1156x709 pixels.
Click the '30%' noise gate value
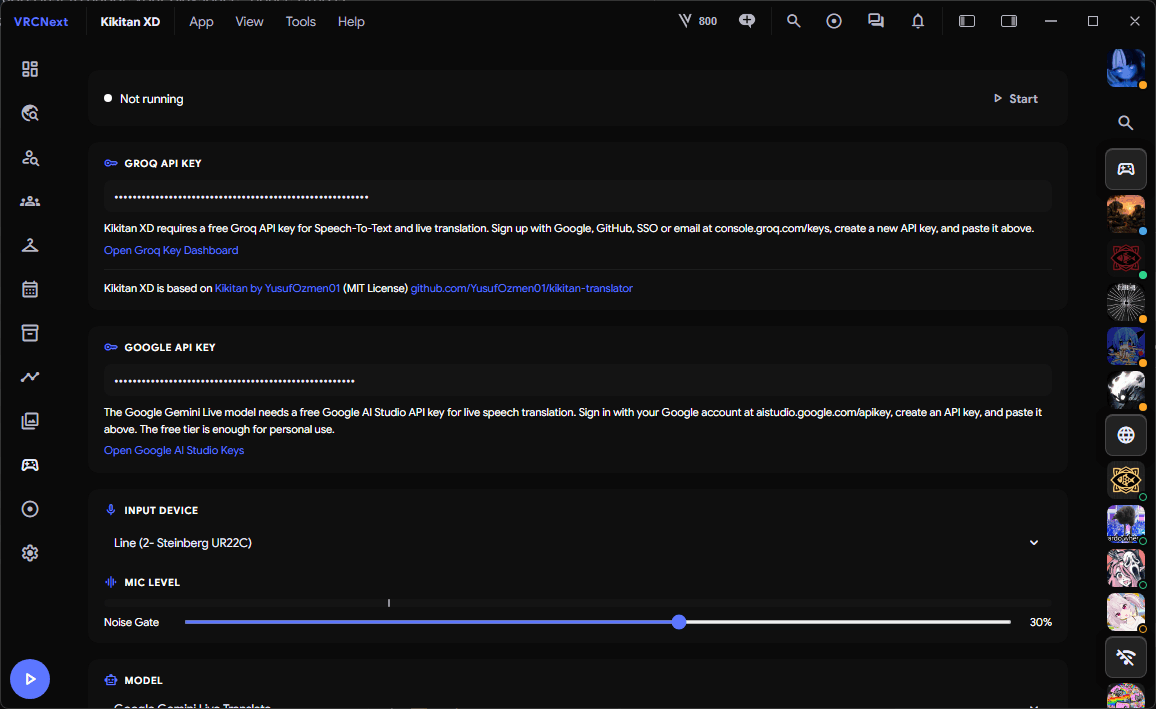[1040, 622]
